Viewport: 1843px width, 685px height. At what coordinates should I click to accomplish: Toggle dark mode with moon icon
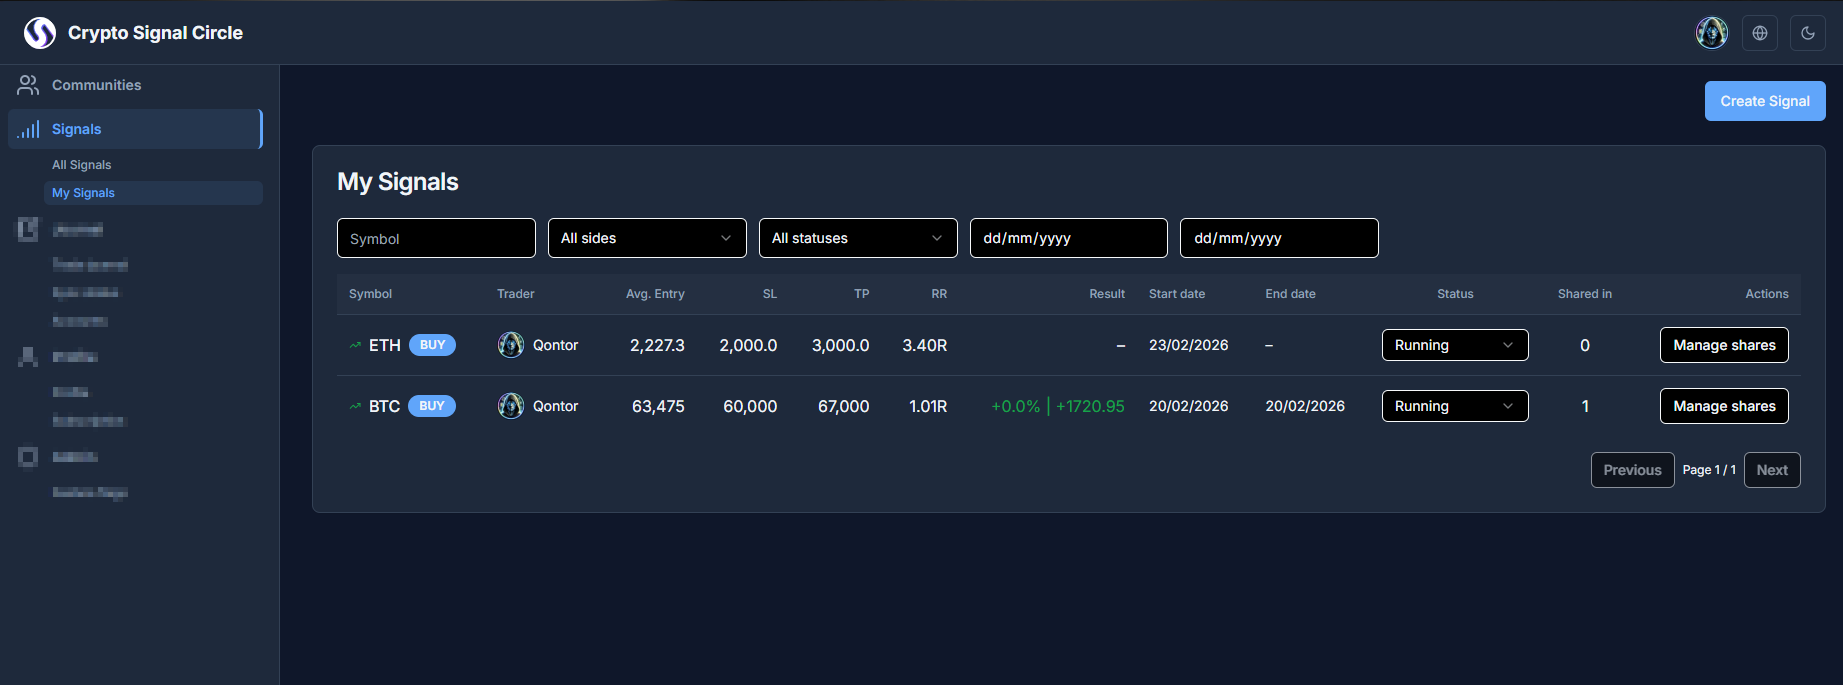coord(1808,33)
